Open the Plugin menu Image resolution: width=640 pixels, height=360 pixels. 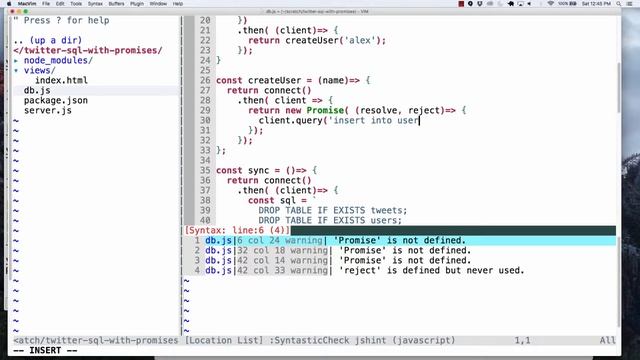pos(137,4)
